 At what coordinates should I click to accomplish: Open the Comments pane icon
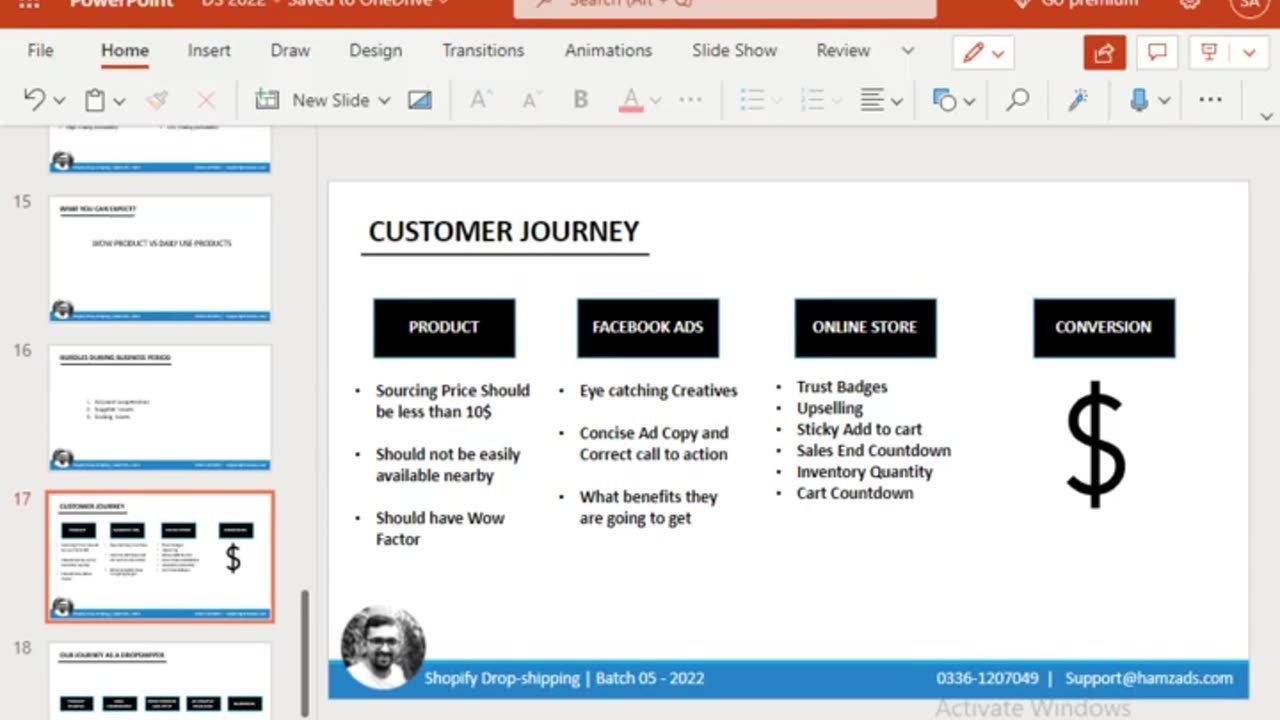pos(1157,53)
